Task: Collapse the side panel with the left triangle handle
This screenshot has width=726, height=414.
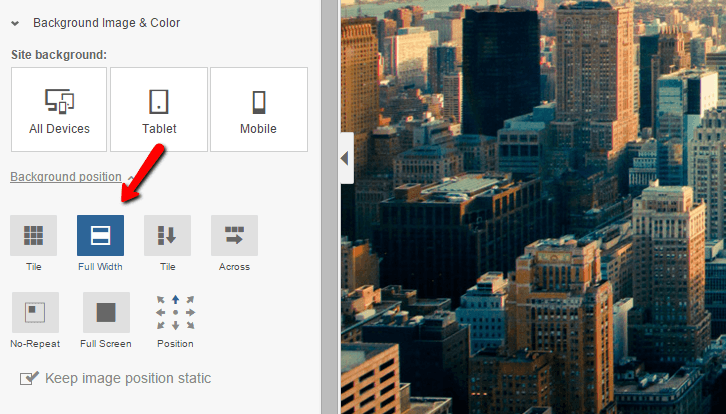Action: tap(345, 158)
